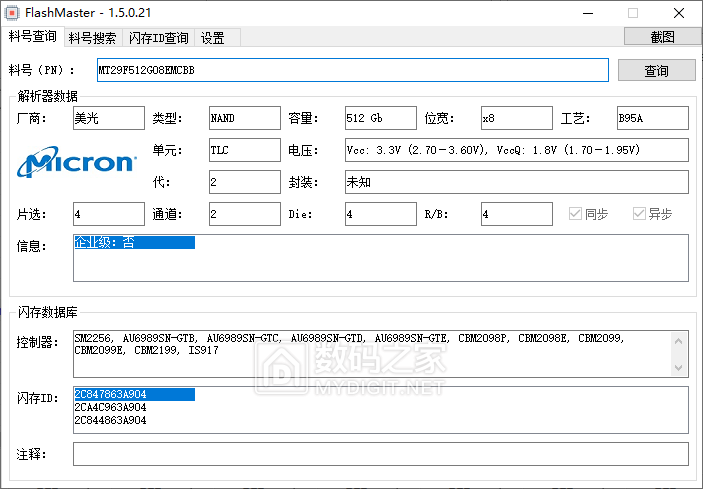This screenshot has width=703, height=489.
Task: Switch to the 料号搜索 tab
Action: (x=92, y=38)
